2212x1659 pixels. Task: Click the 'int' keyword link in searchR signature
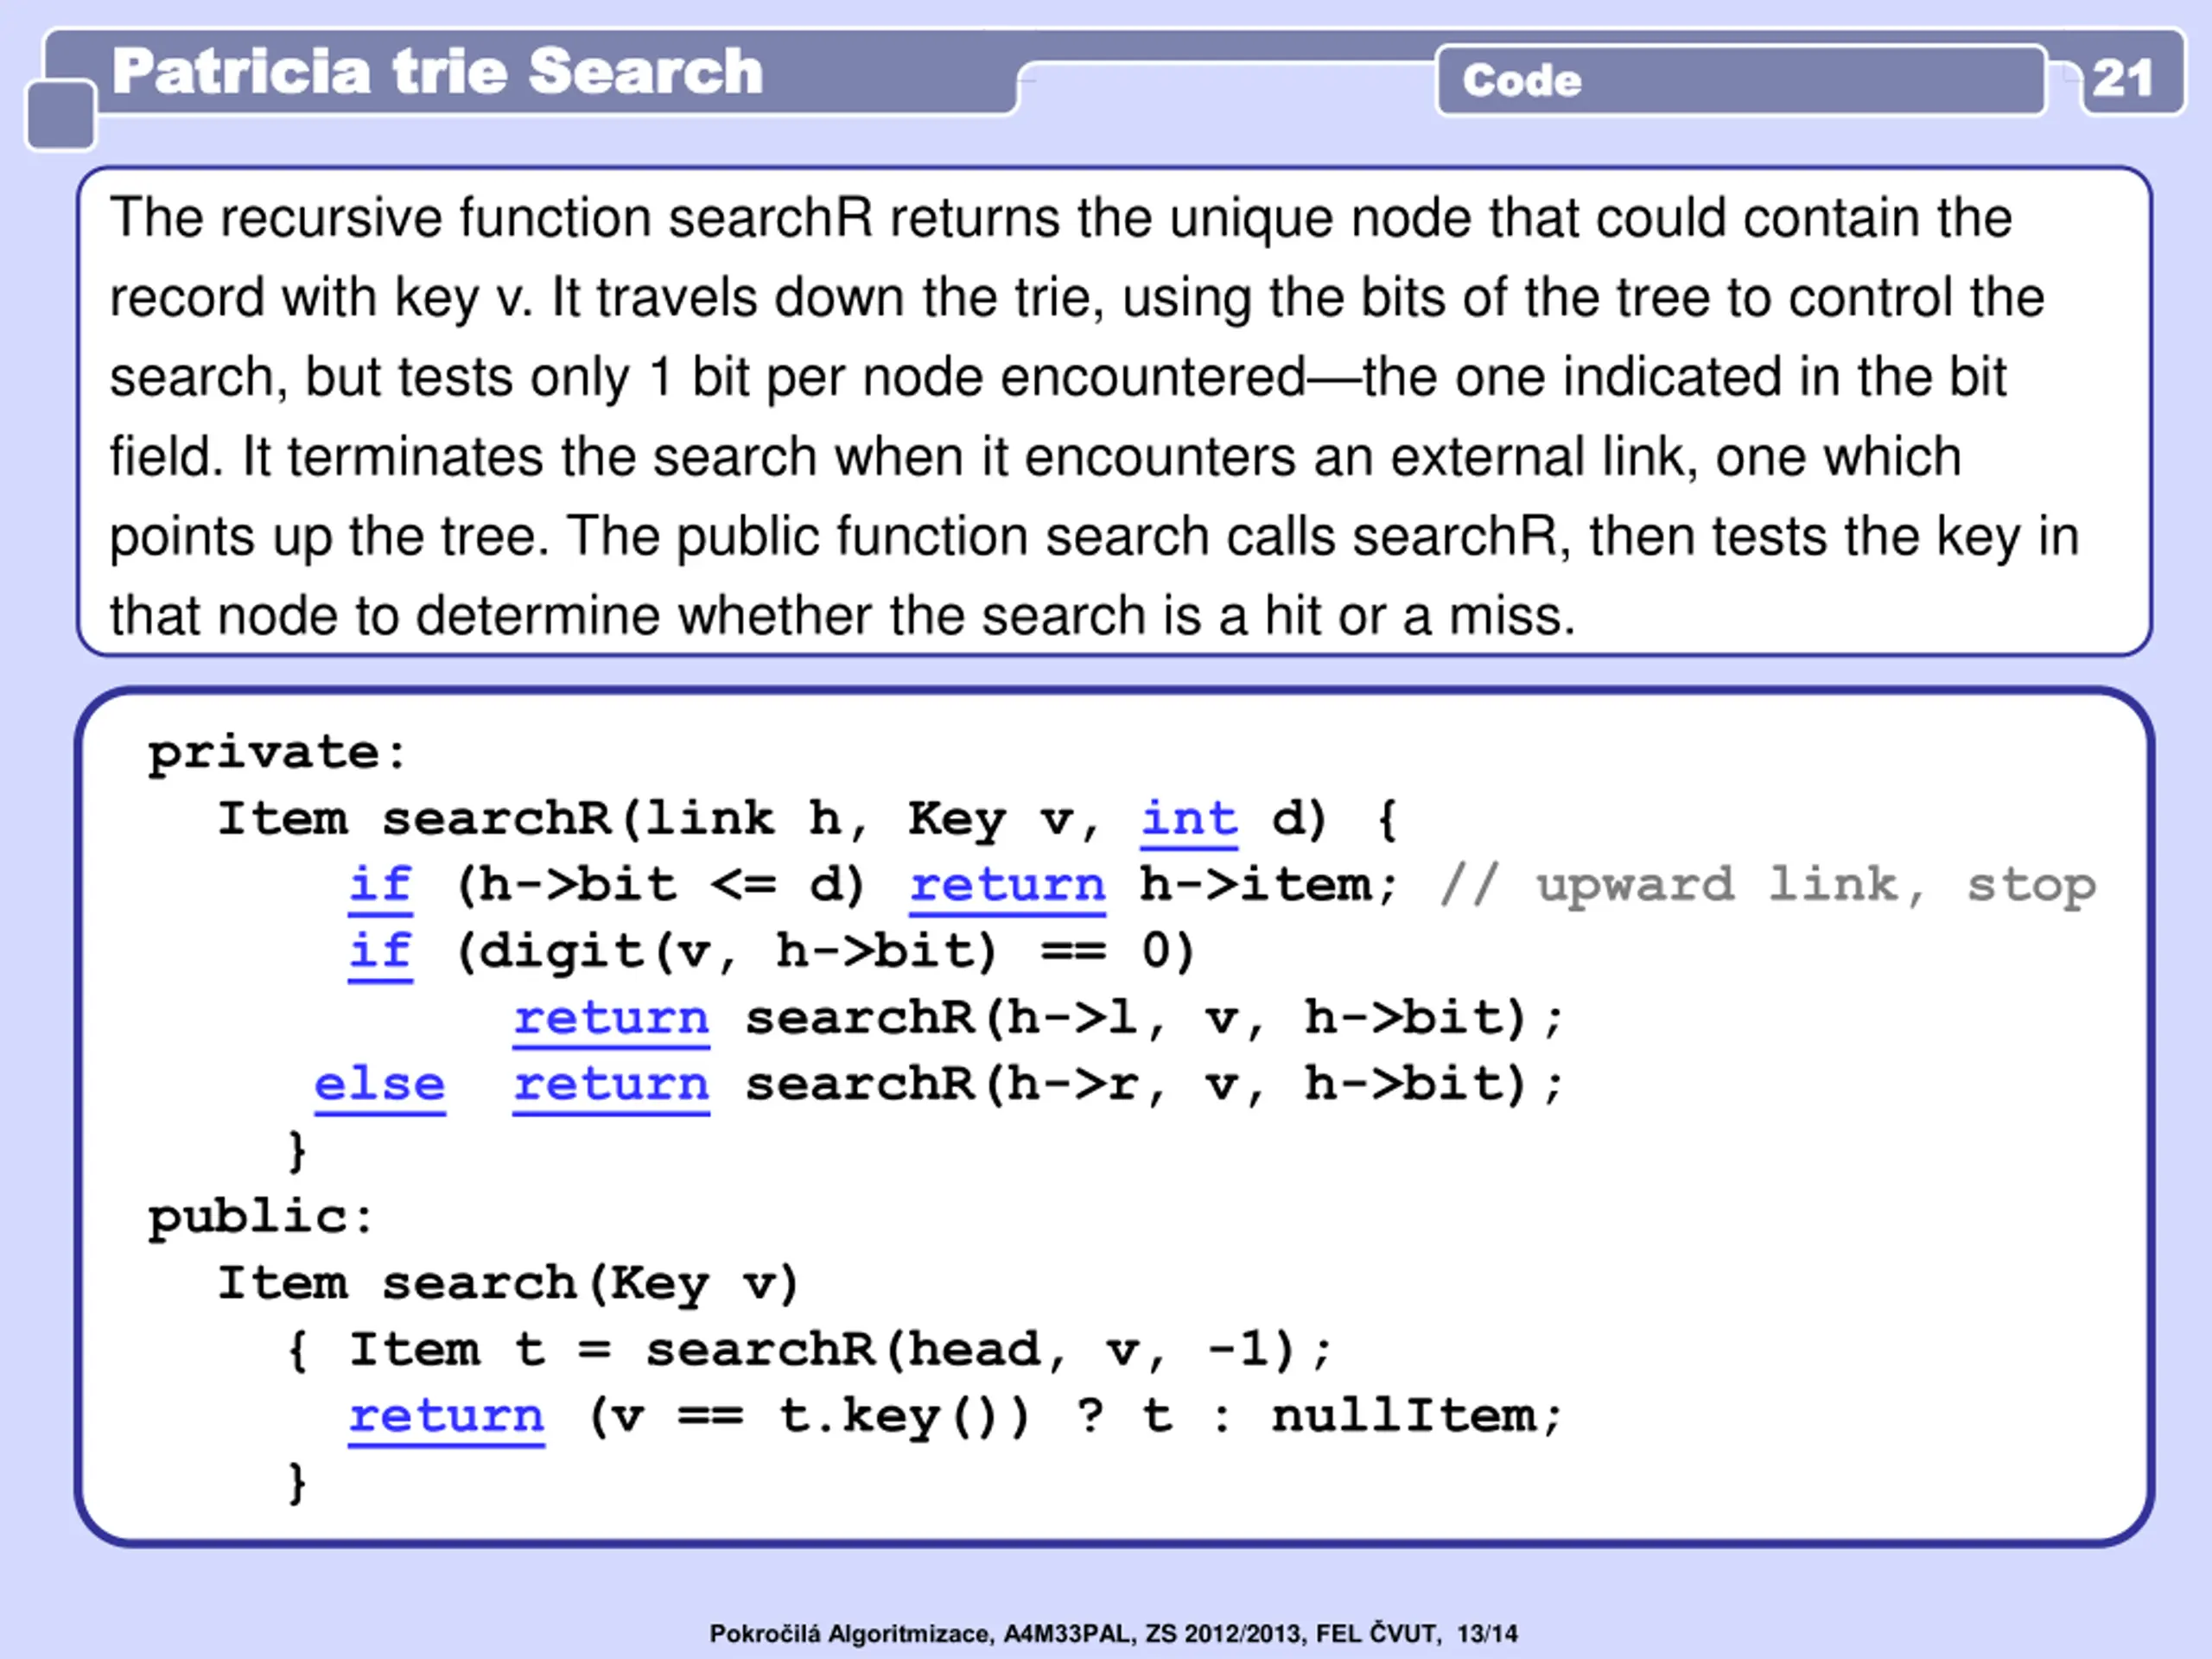coord(1188,819)
